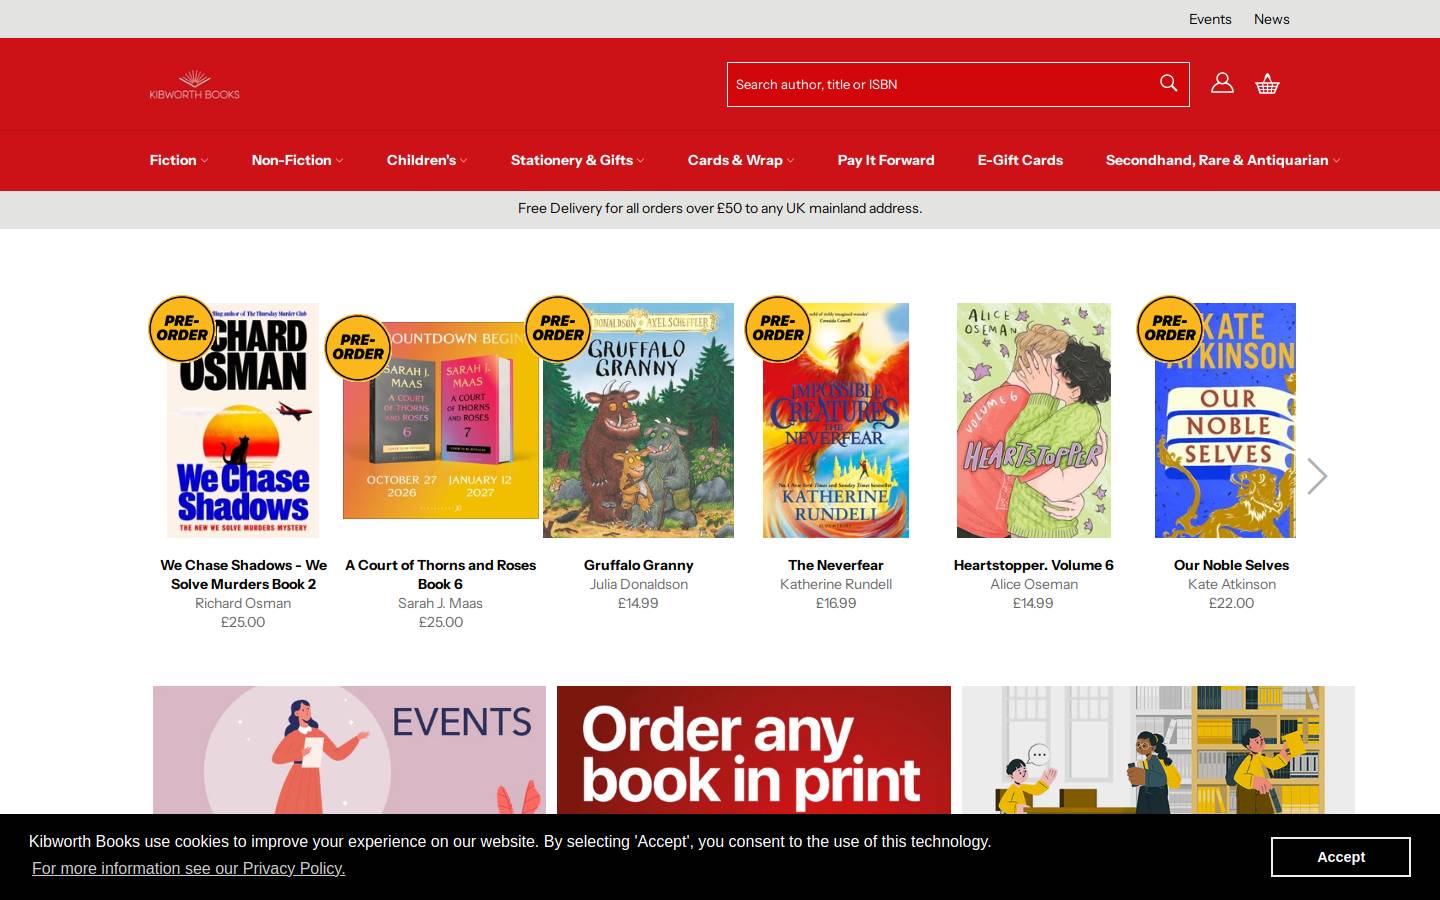Click the £16.99 price of The Neverfear
The height and width of the screenshot is (900, 1440).
click(x=836, y=603)
